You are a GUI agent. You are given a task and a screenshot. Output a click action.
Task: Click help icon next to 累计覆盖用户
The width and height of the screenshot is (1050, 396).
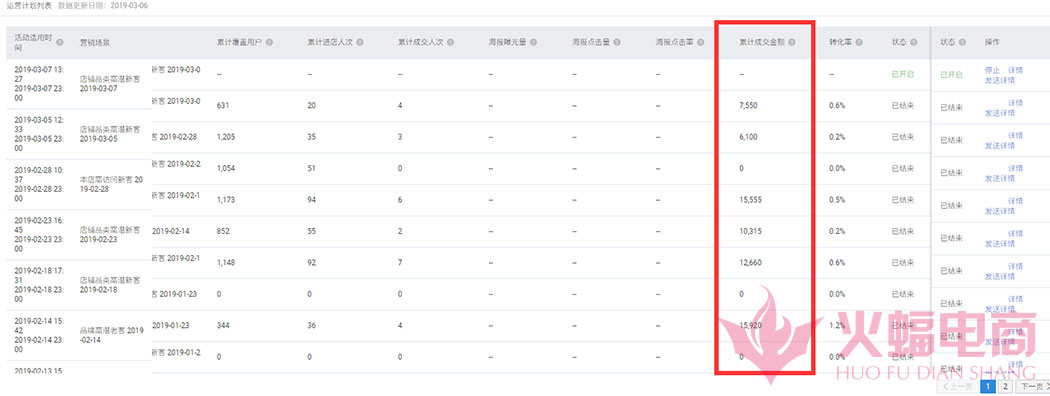pos(269,42)
